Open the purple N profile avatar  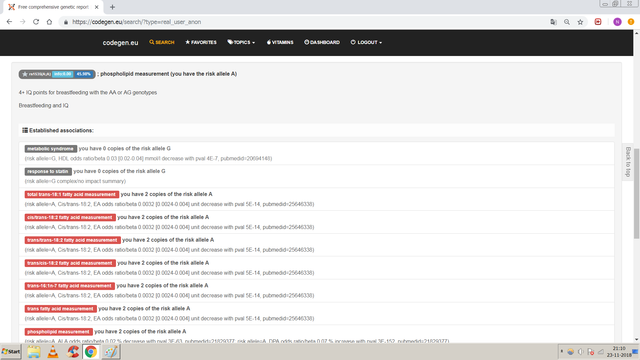(617, 22)
